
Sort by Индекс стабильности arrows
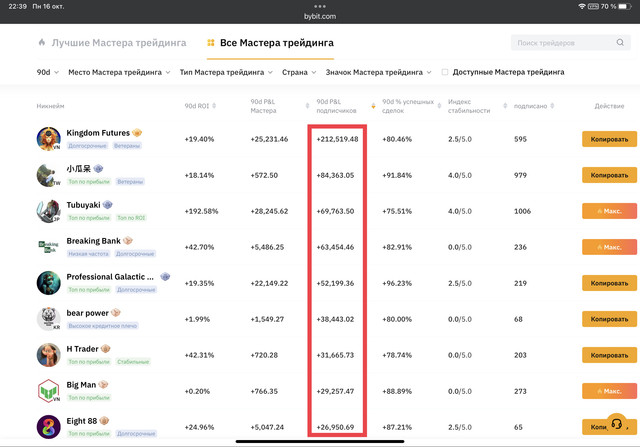505,106
